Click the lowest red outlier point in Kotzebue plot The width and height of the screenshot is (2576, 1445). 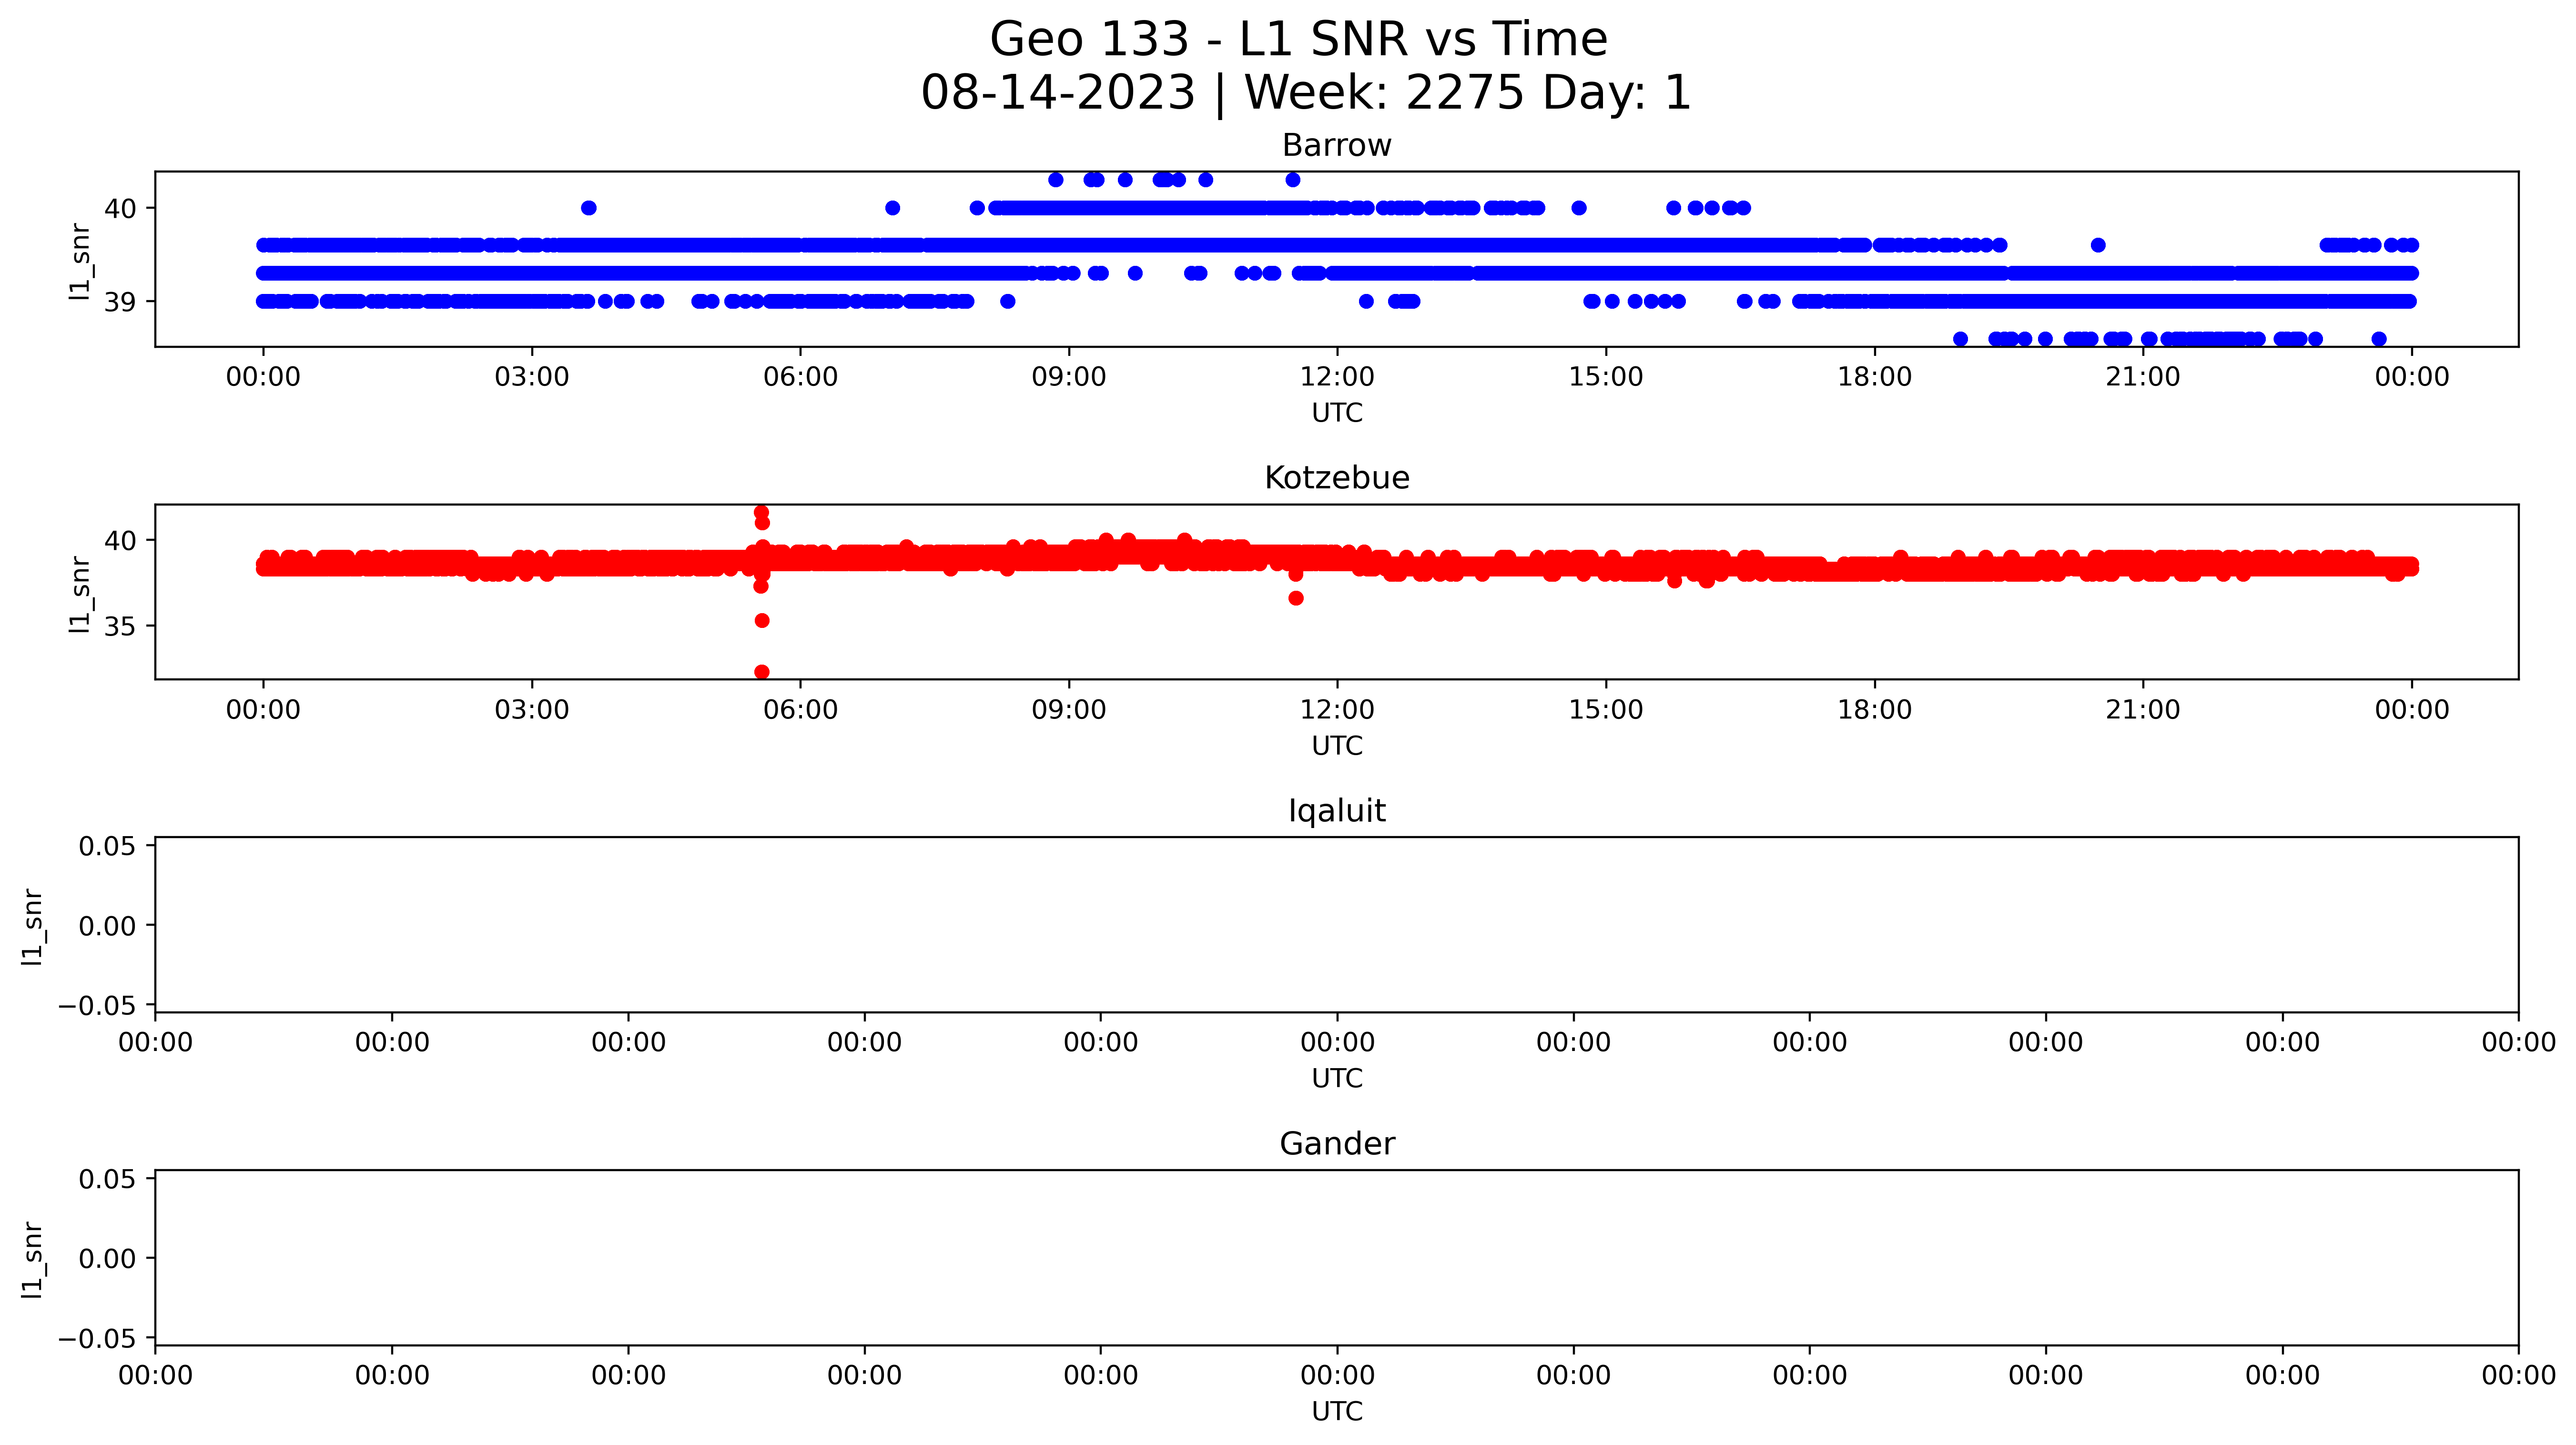pos(762,672)
